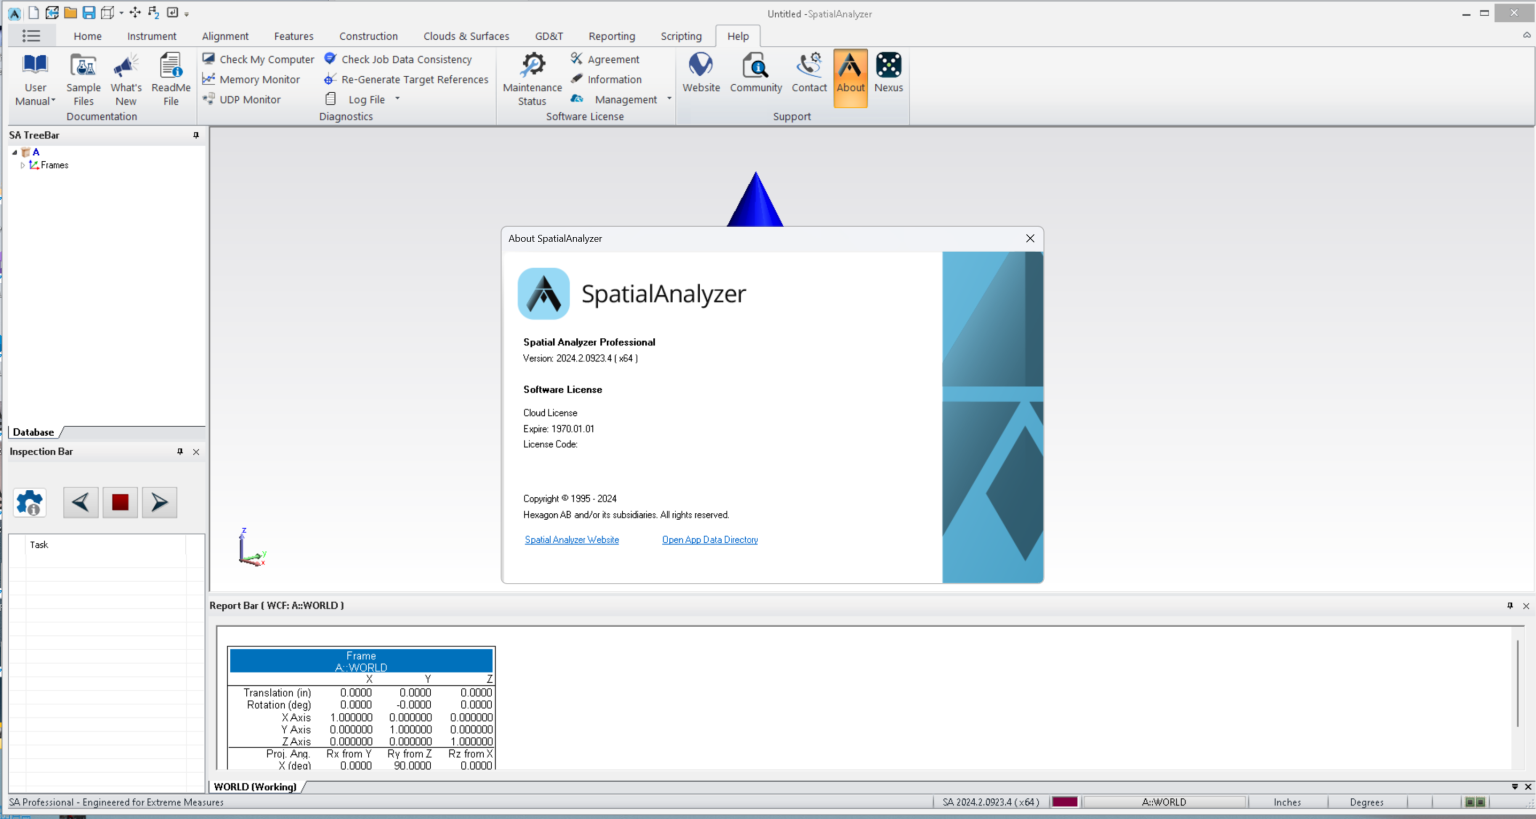
Task: Switch to the Instrument ribbon tab
Action: [x=152, y=36]
